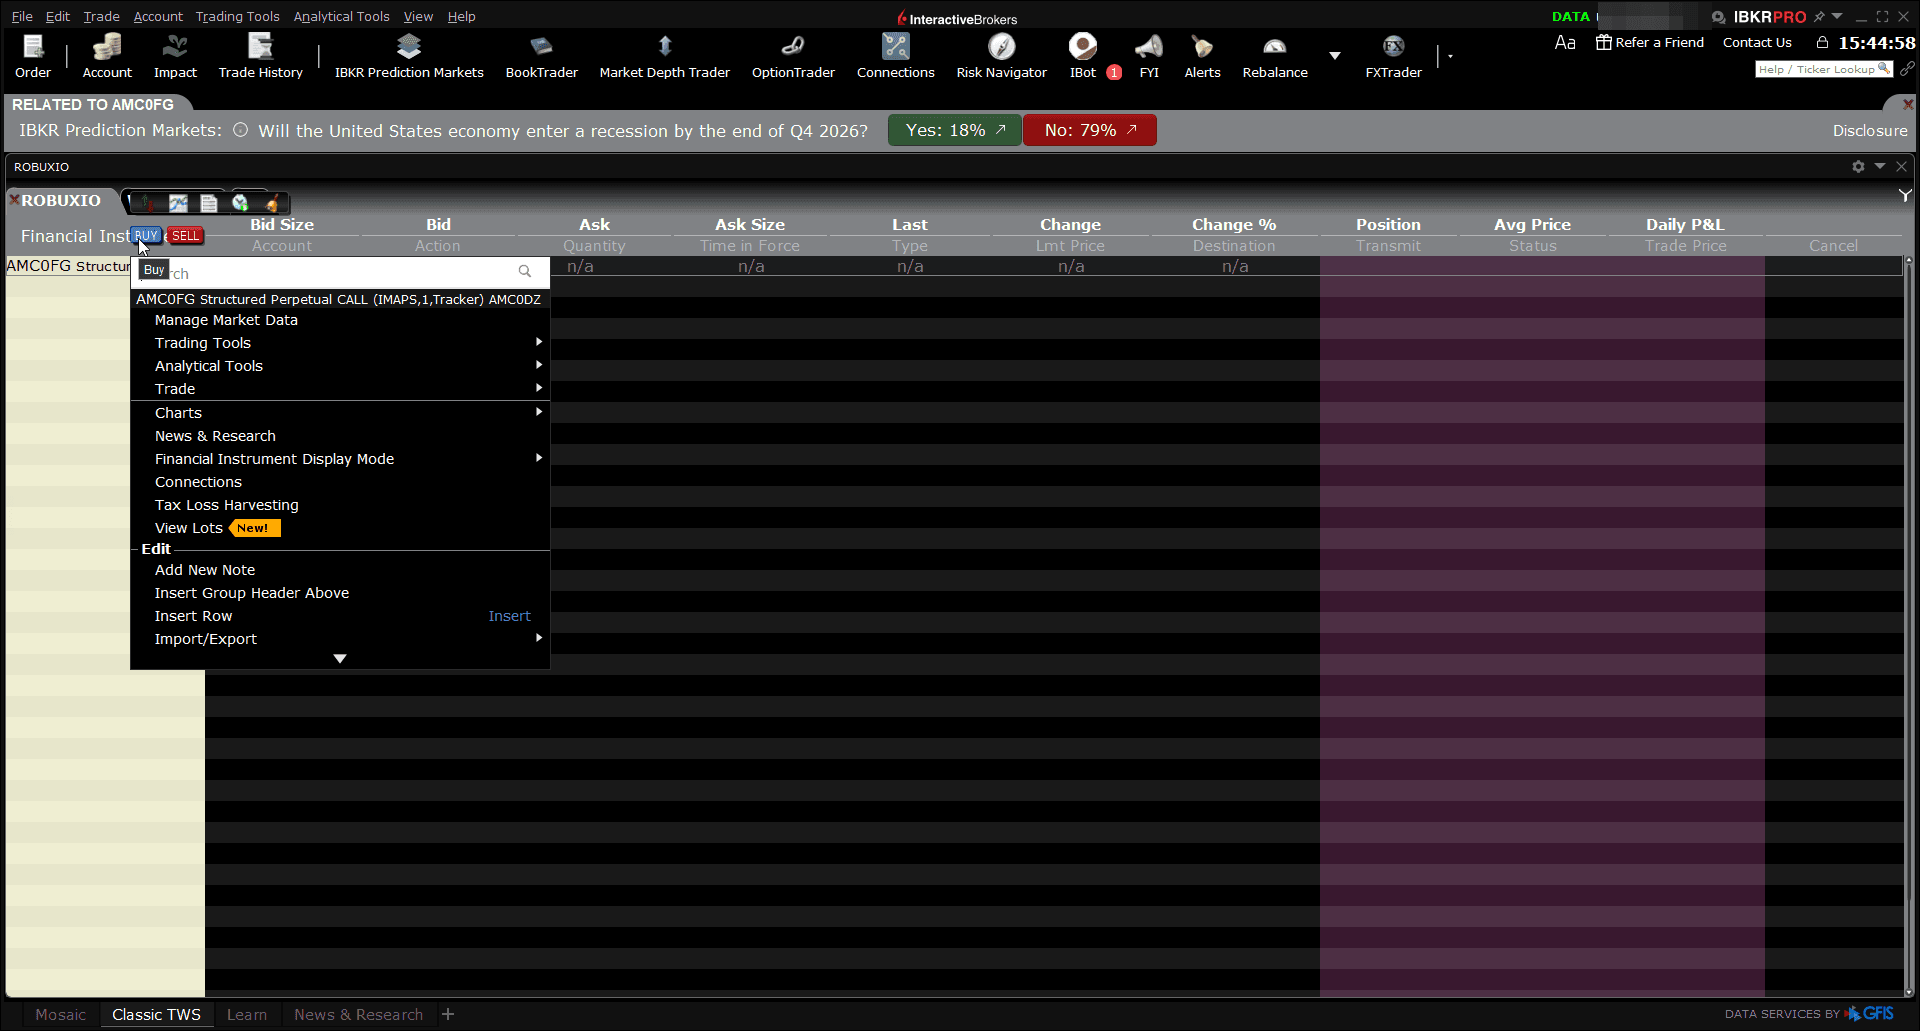The height and width of the screenshot is (1031, 1920).
Task: Open the Account window icon
Action: coord(107,56)
